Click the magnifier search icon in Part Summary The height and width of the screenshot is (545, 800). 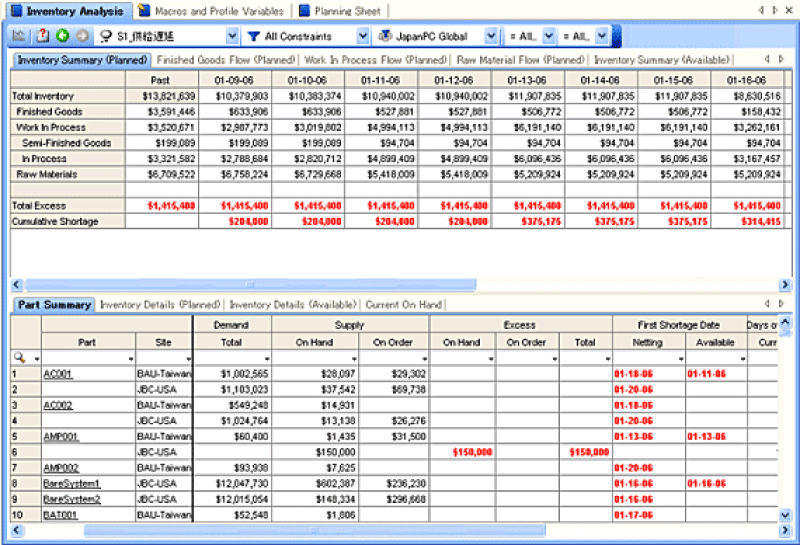19,358
